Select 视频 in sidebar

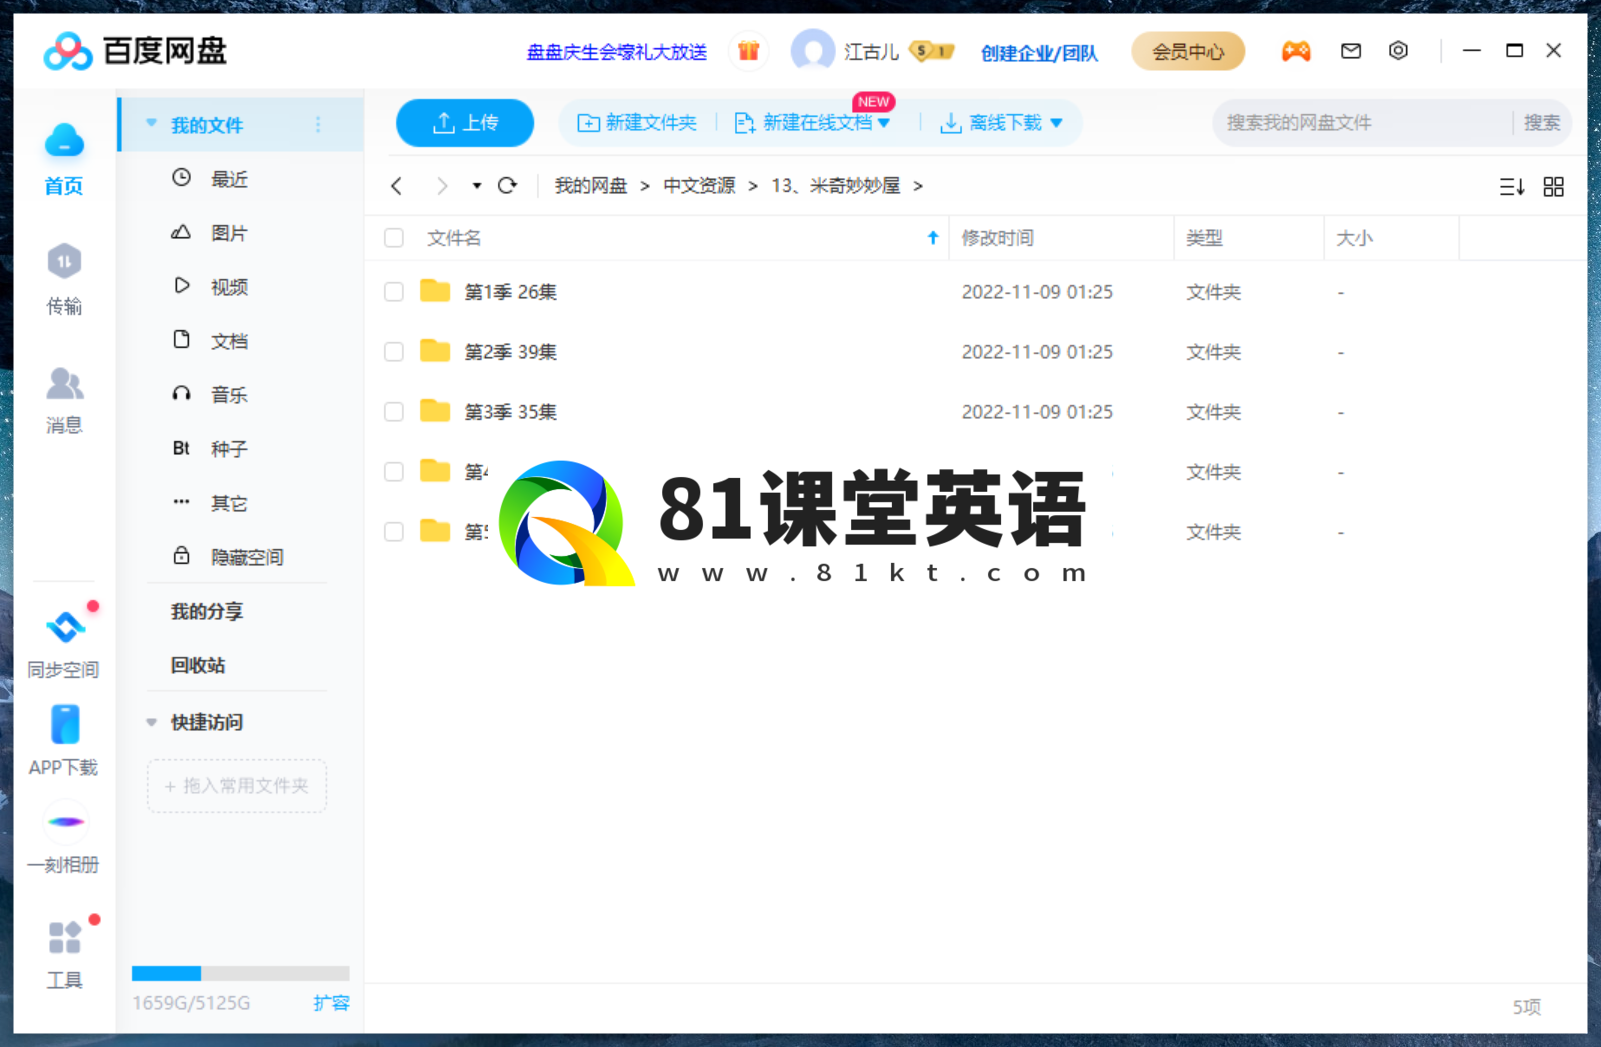coord(229,287)
